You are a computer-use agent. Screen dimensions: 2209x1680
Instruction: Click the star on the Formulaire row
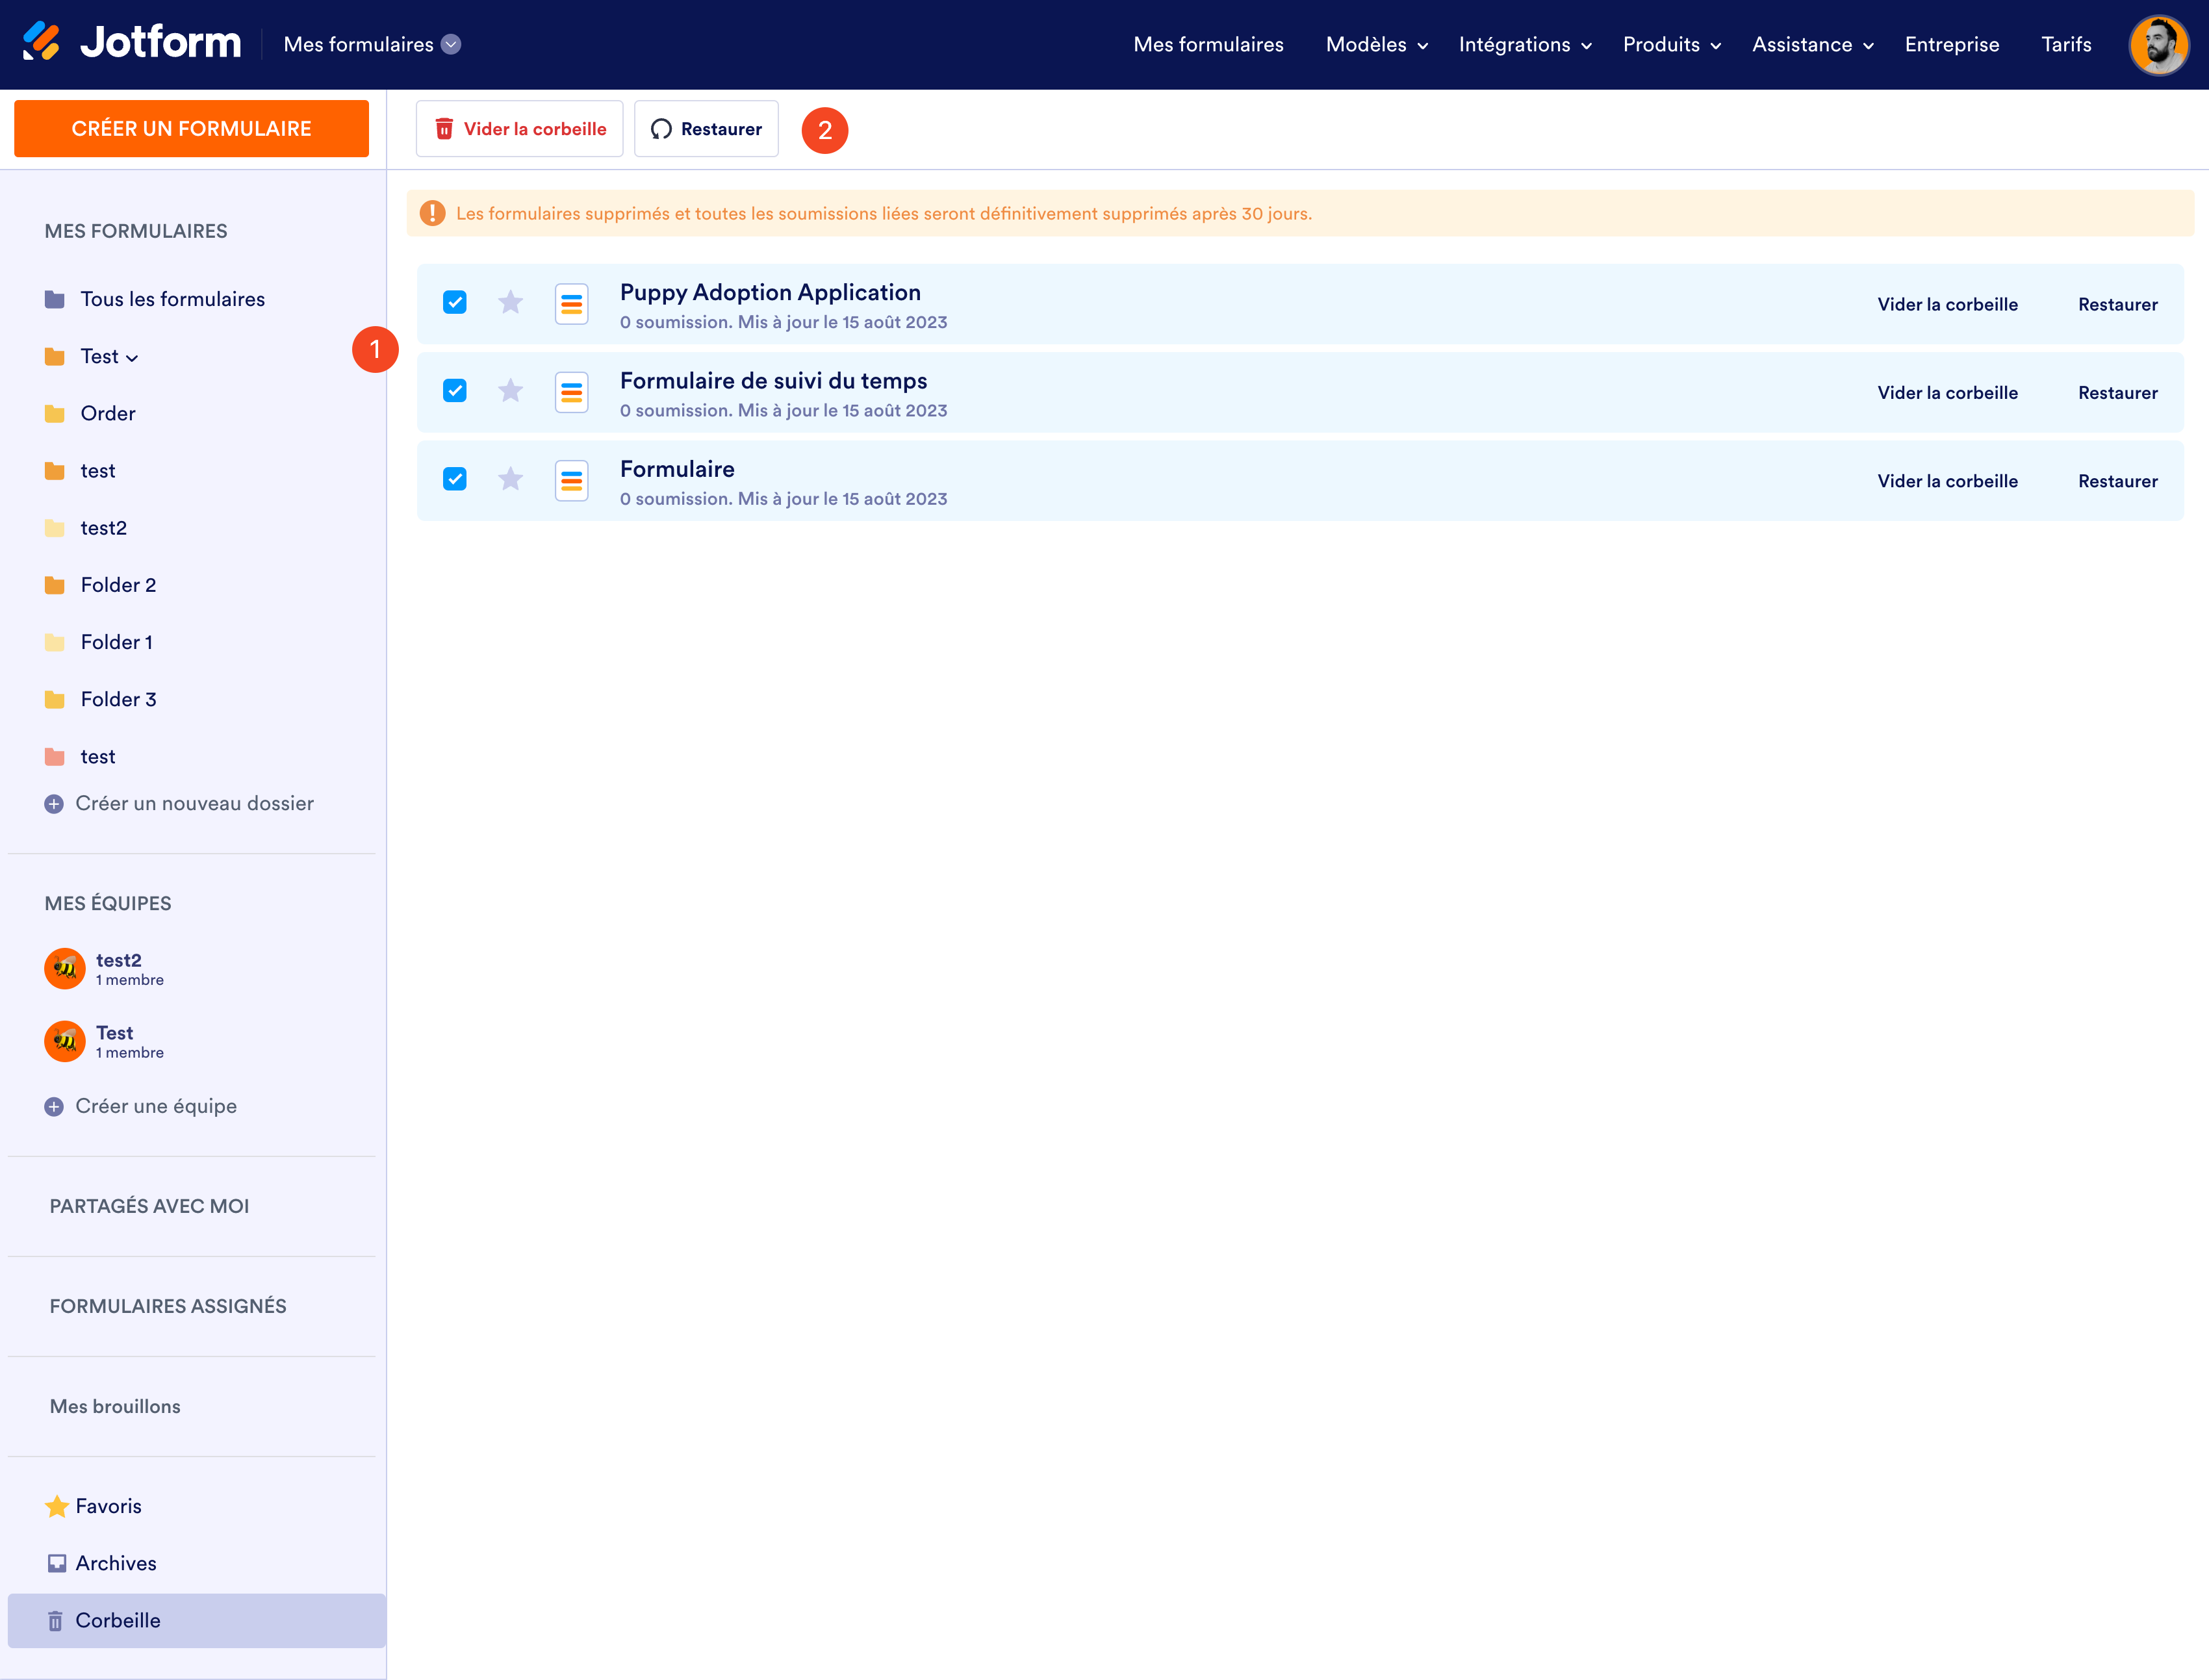tap(510, 479)
